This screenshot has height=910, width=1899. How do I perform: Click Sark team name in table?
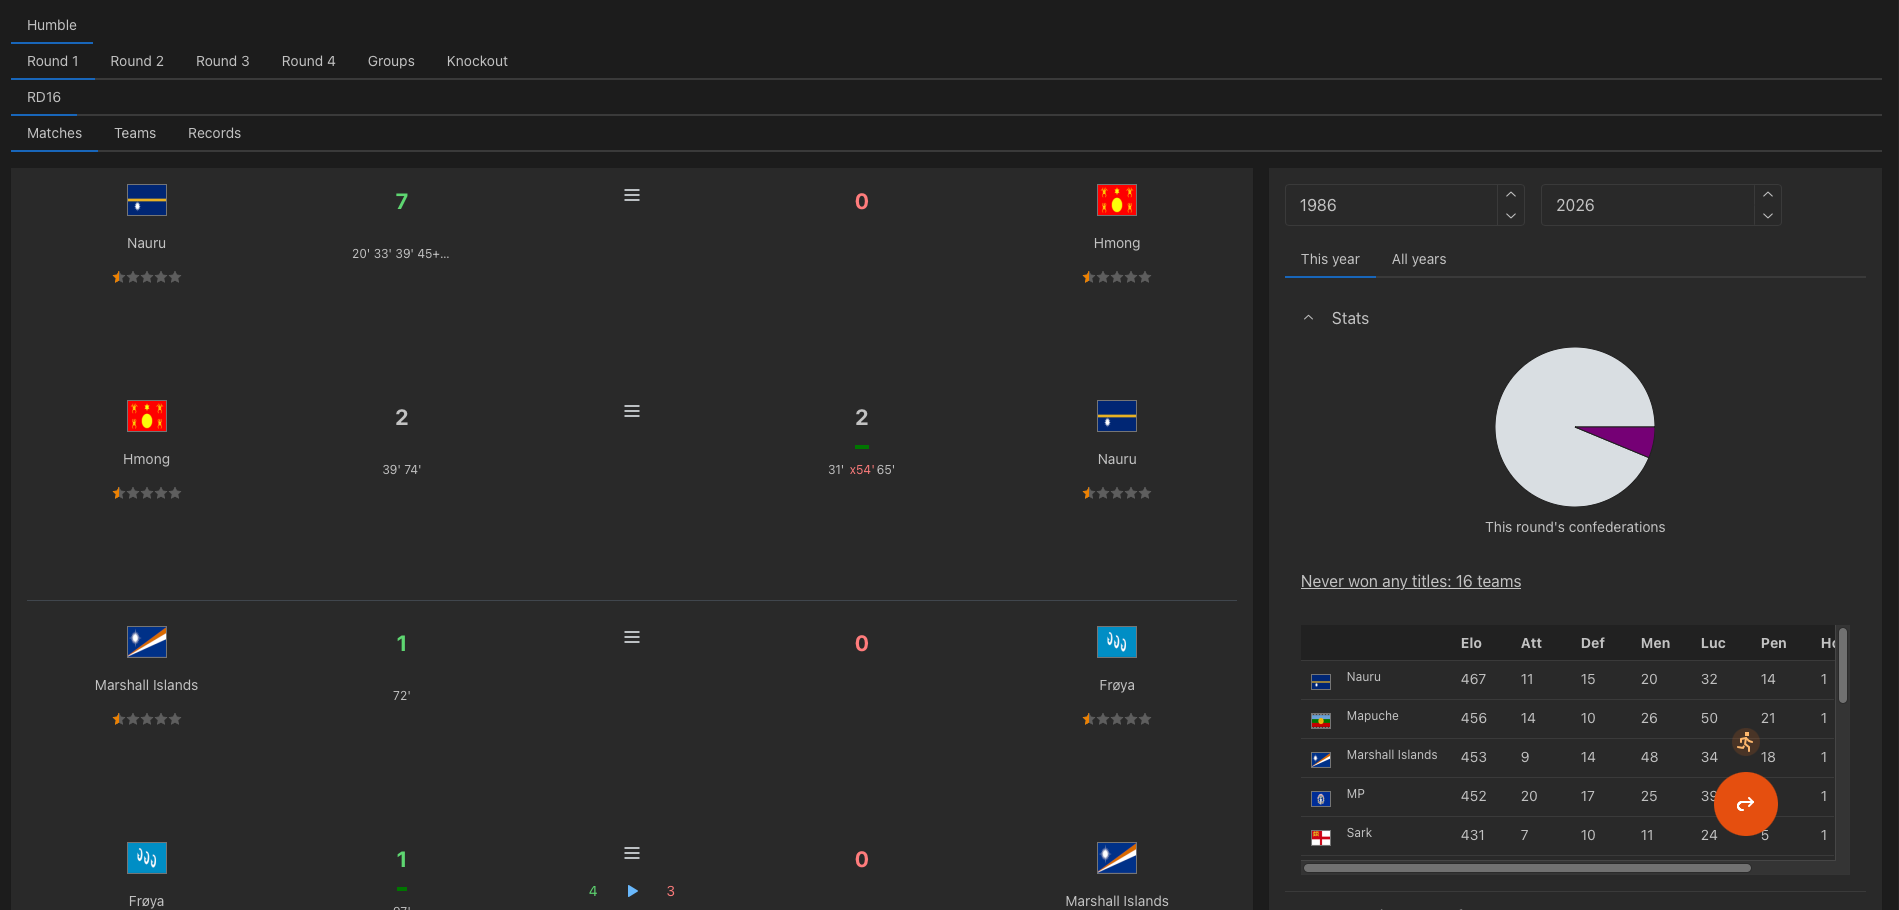pyautogui.click(x=1359, y=833)
